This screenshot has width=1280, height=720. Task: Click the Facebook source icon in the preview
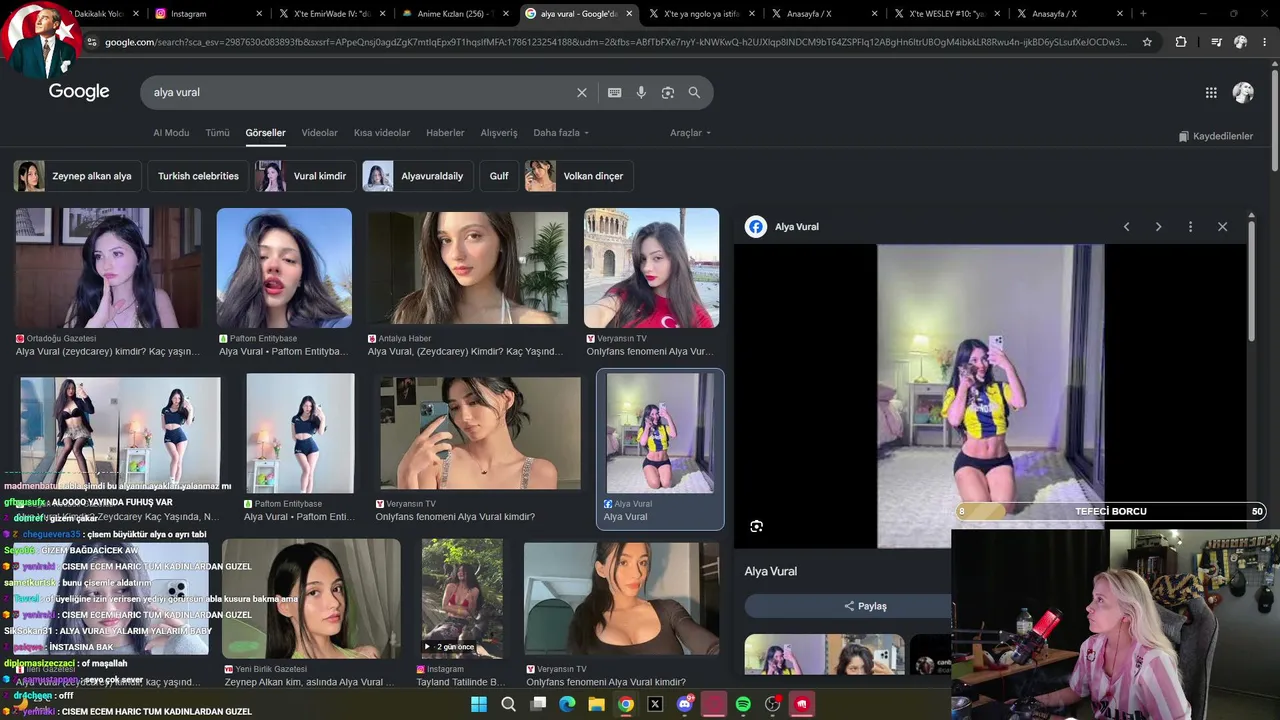click(756, 227)
